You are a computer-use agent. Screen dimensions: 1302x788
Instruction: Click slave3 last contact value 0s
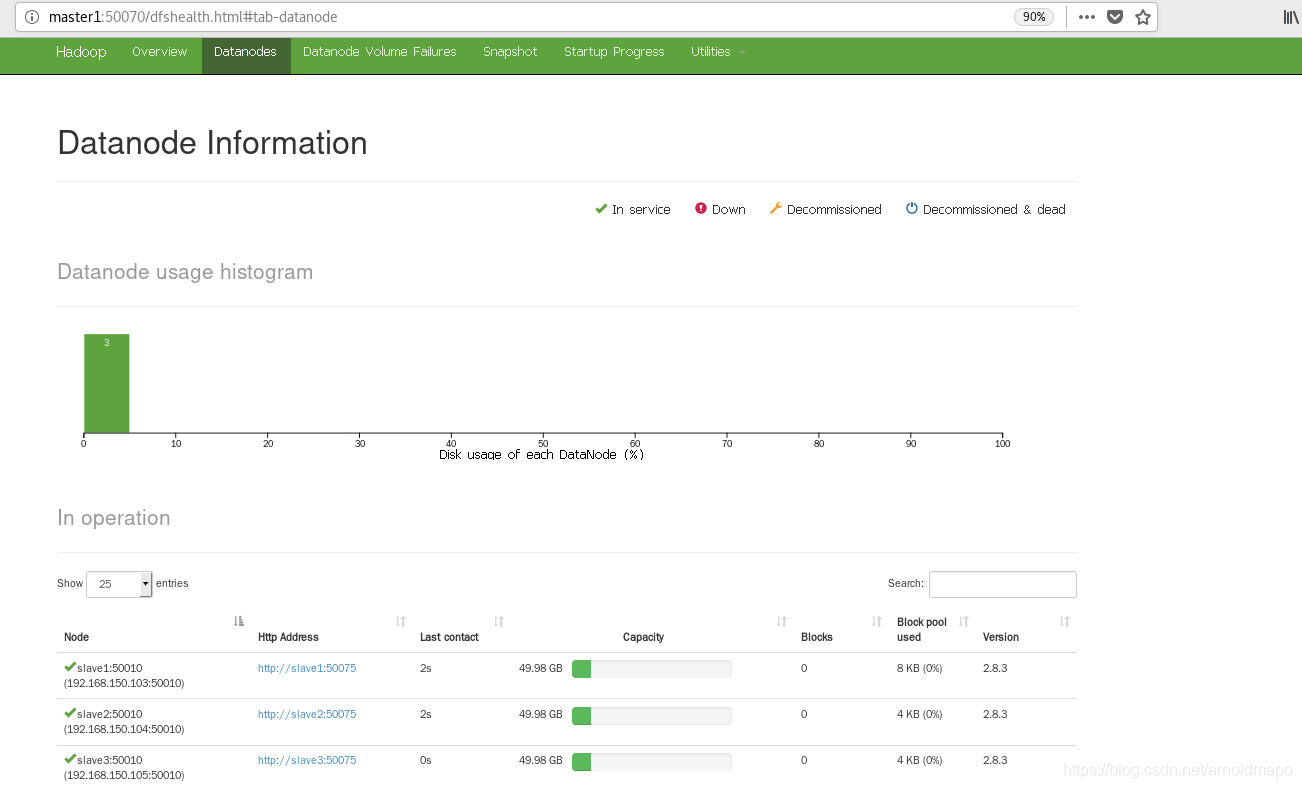[426, 760]
